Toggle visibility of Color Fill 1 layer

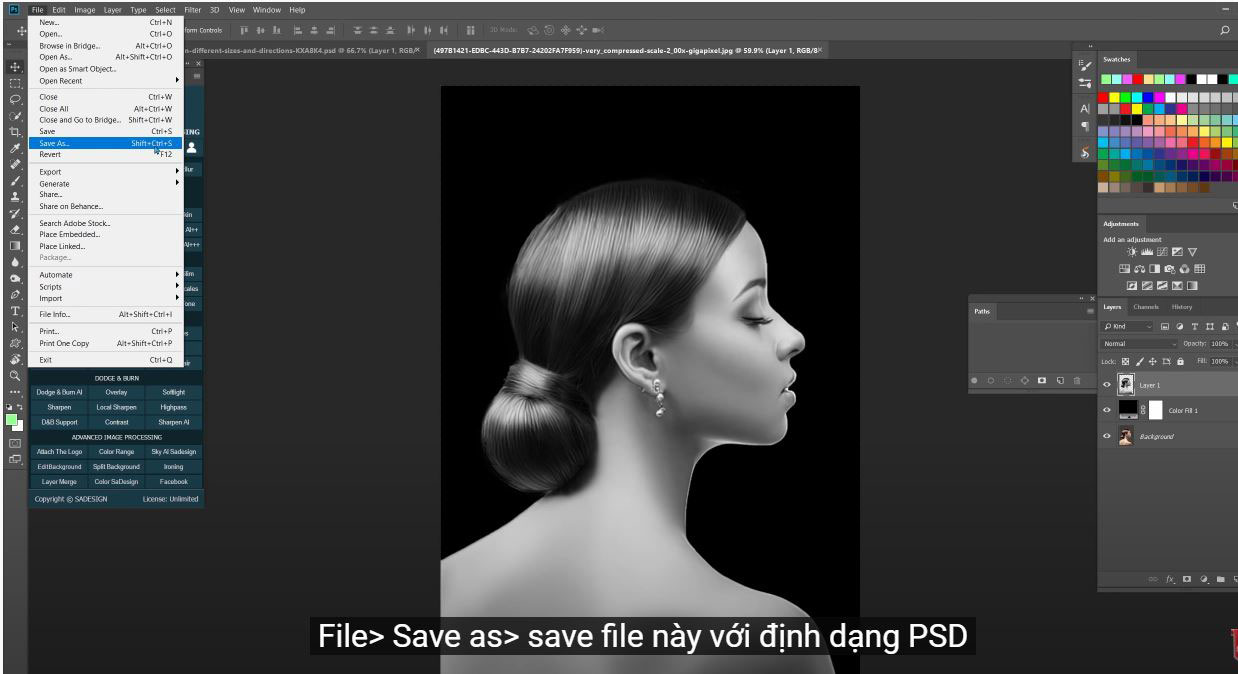pyautogui.click(x=1107, y=411)
